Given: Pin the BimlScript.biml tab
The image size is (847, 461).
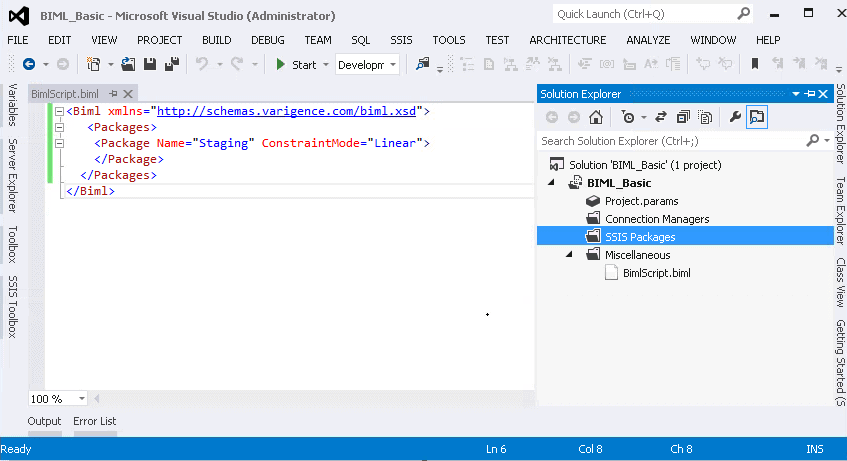Looking at the screenshot, I should pyautogui.click(x=113, y=94).
